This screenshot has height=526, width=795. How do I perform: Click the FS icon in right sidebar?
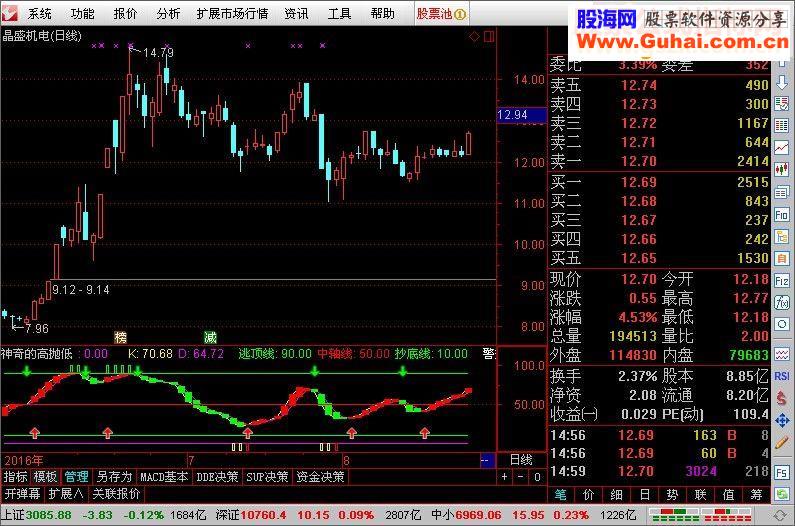pyautogui.click(x=782, y=472)
